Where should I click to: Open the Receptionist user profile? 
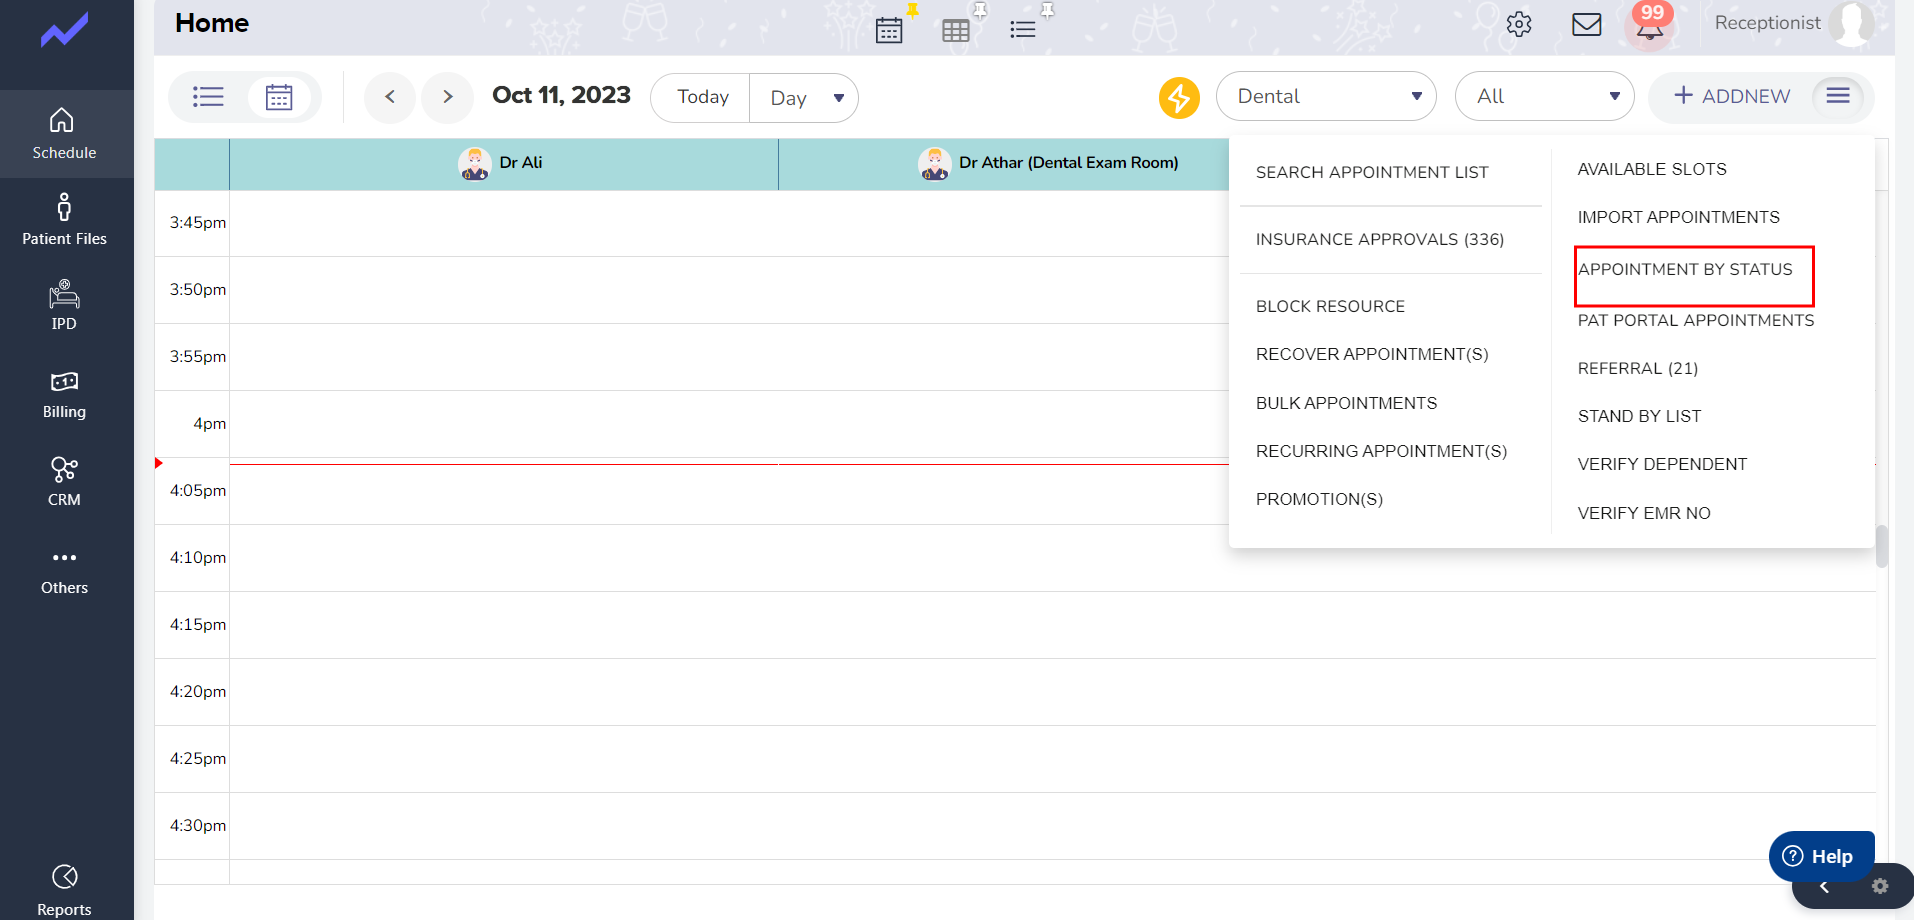tap(1793, 23)
